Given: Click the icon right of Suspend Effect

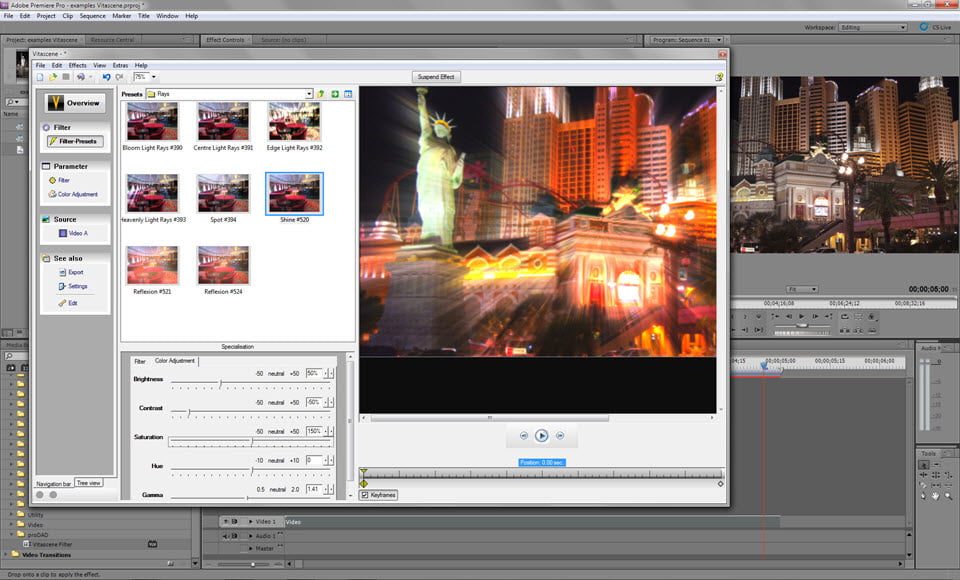Looking at the screenshot, I should (x=719, y=77).
